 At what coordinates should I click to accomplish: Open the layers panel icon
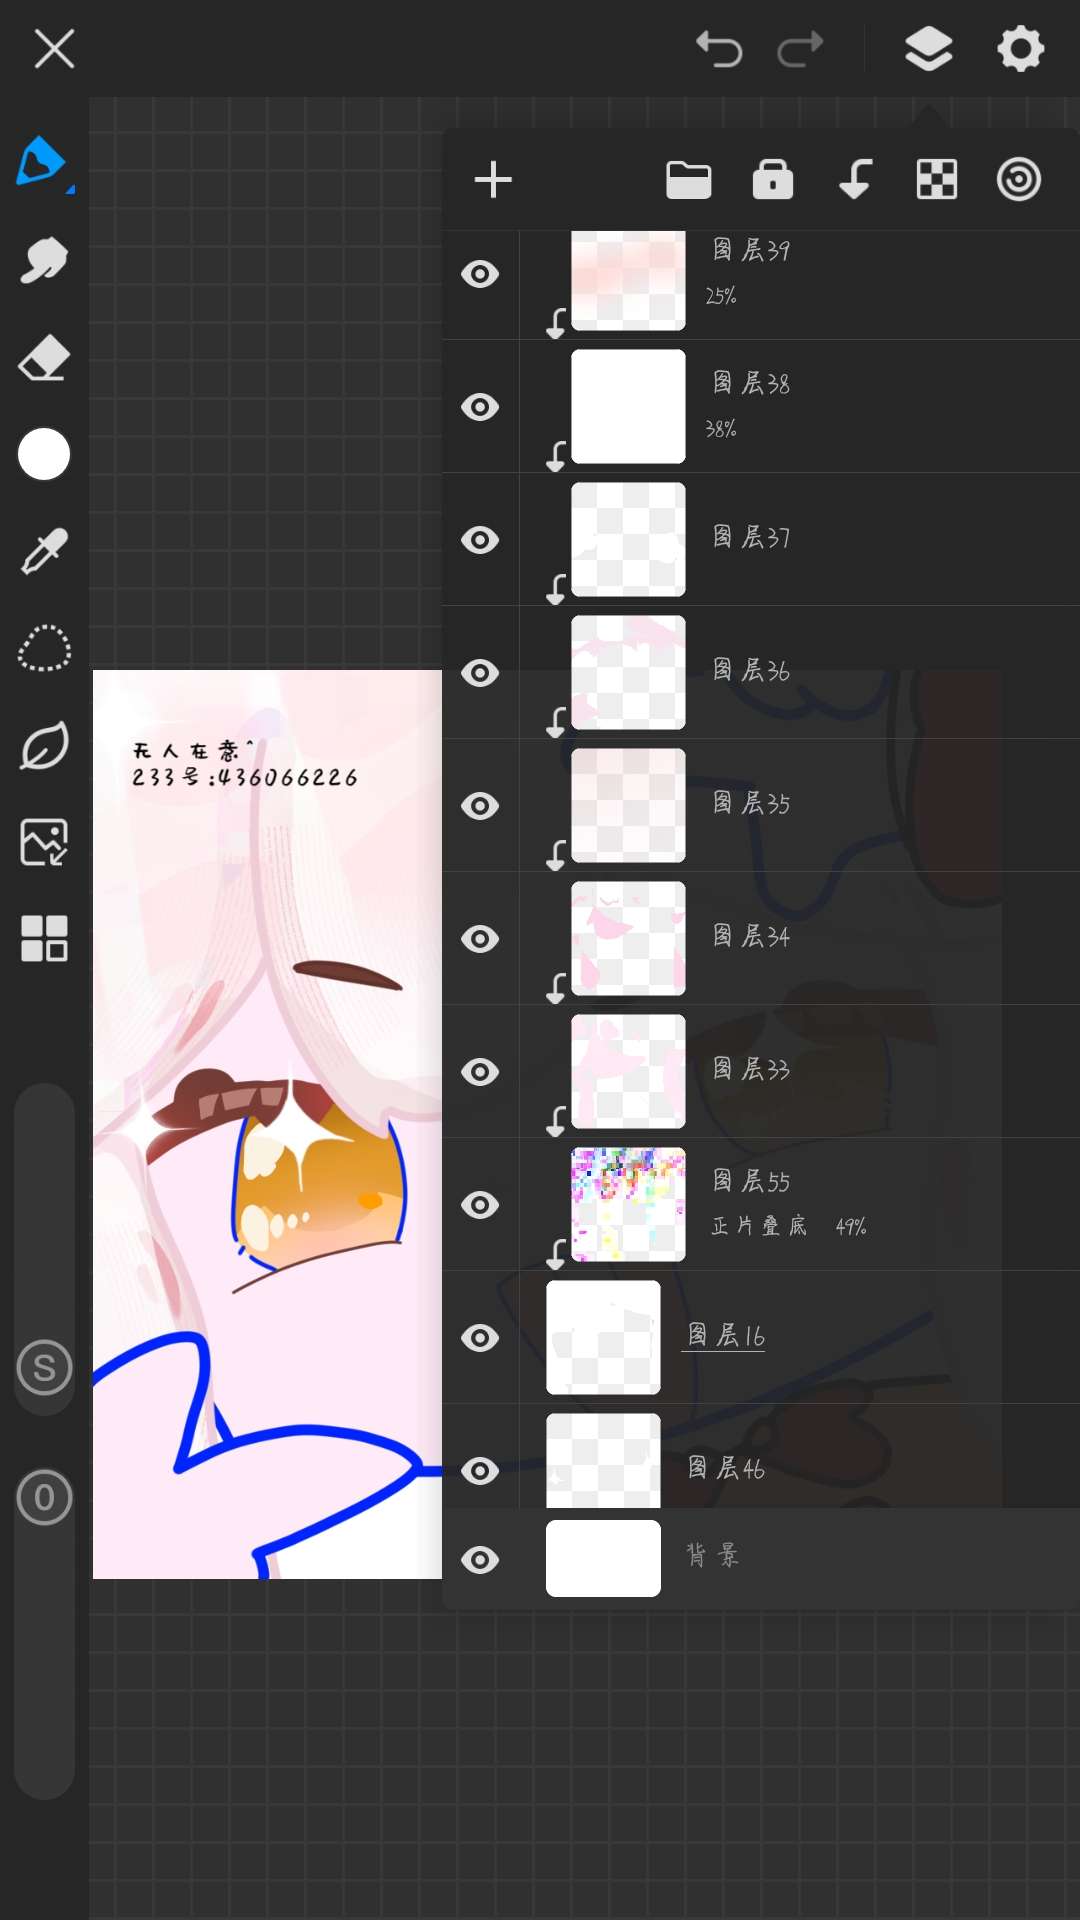929,48
